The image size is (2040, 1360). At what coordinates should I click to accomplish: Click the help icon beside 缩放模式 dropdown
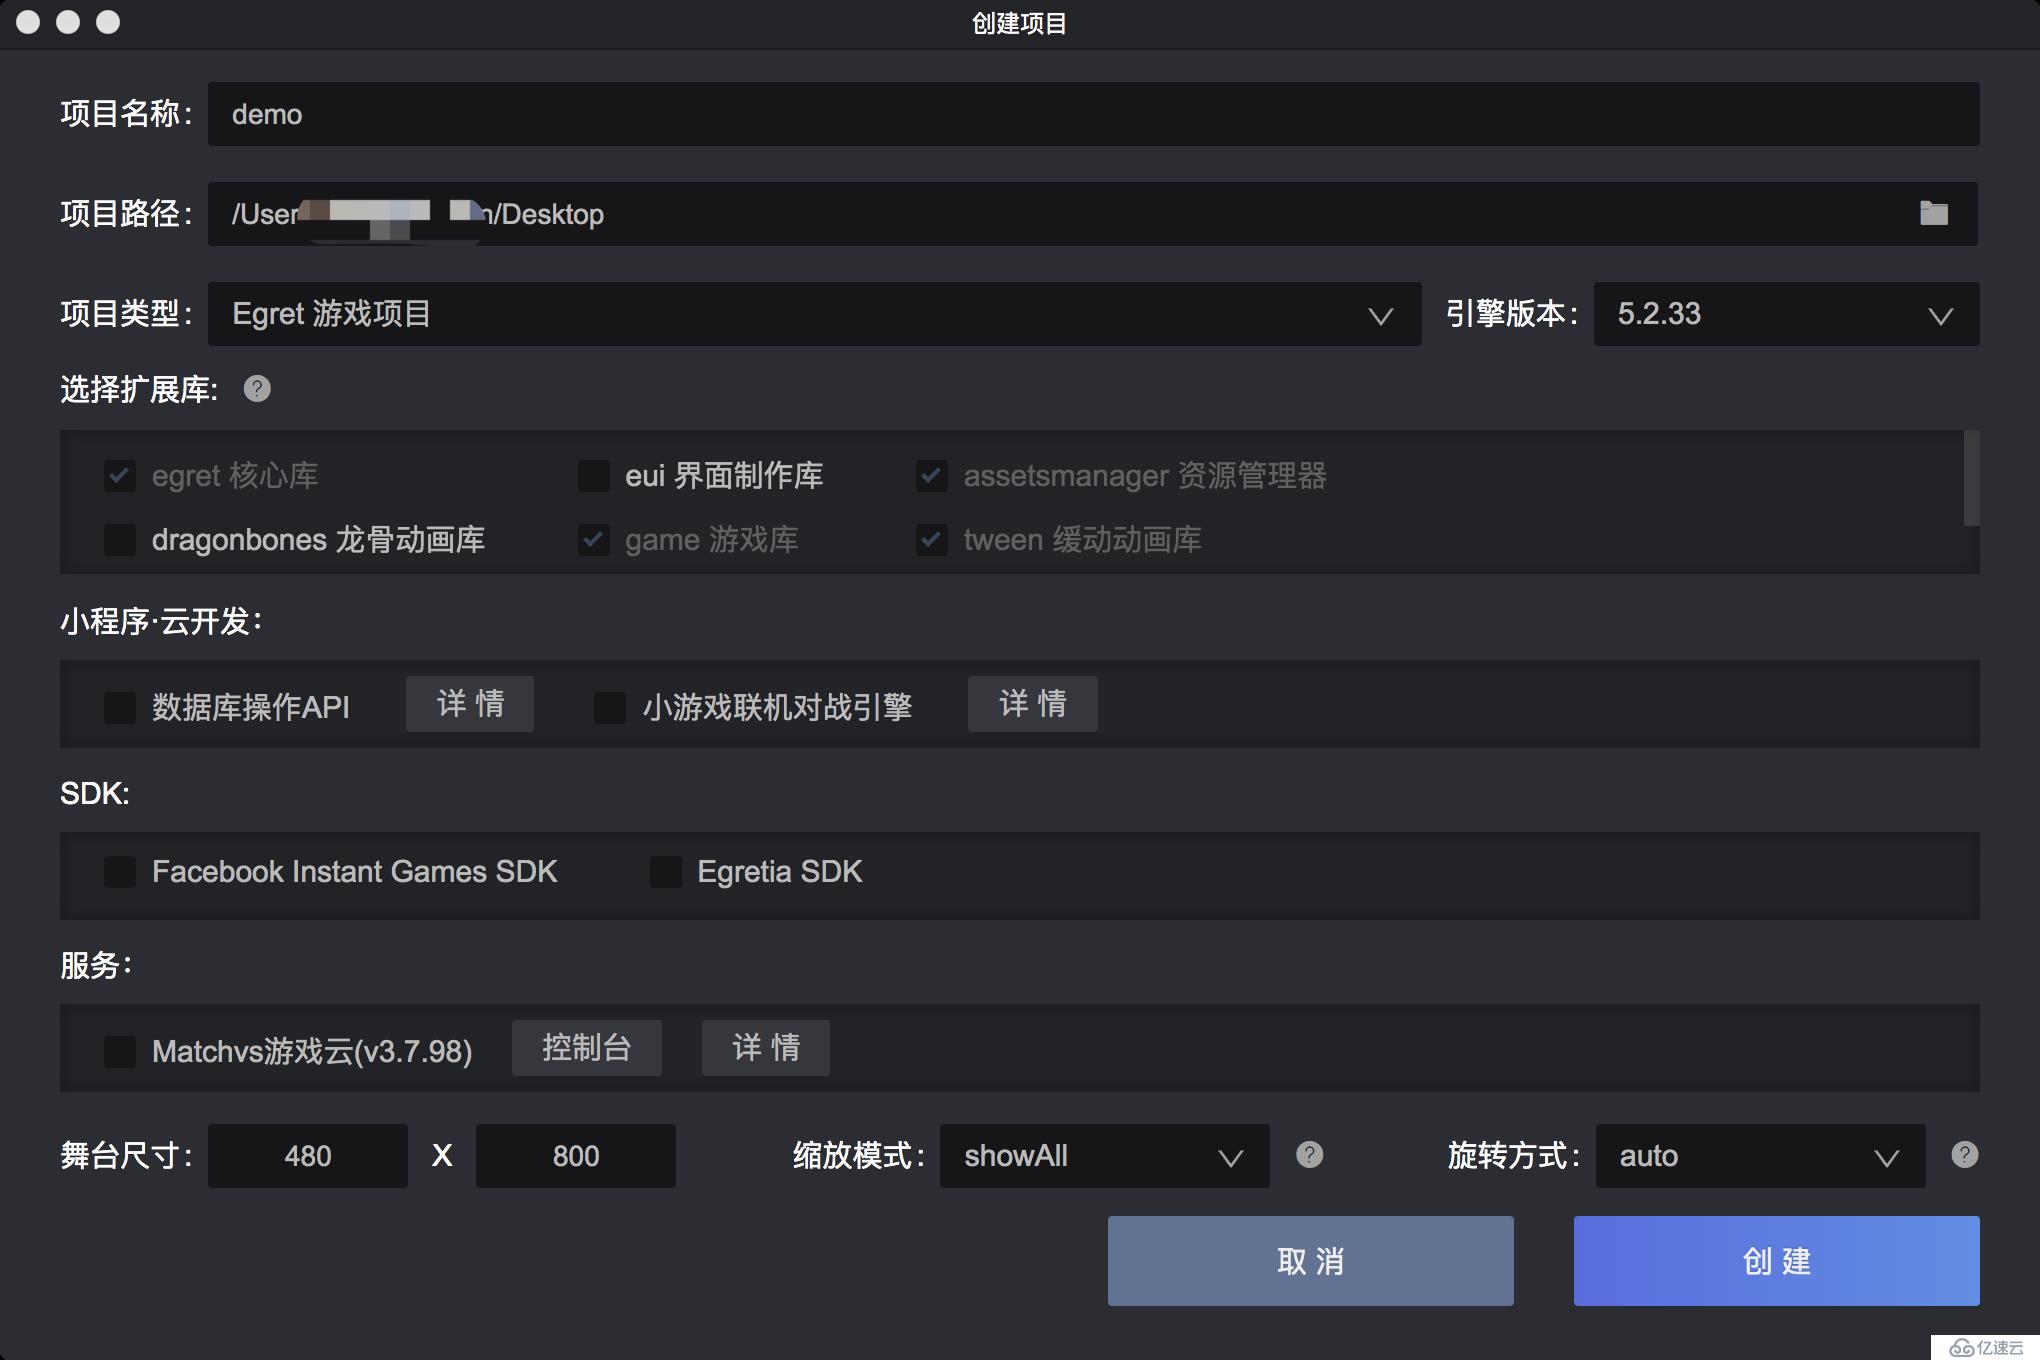(x=1309, y=1154)
